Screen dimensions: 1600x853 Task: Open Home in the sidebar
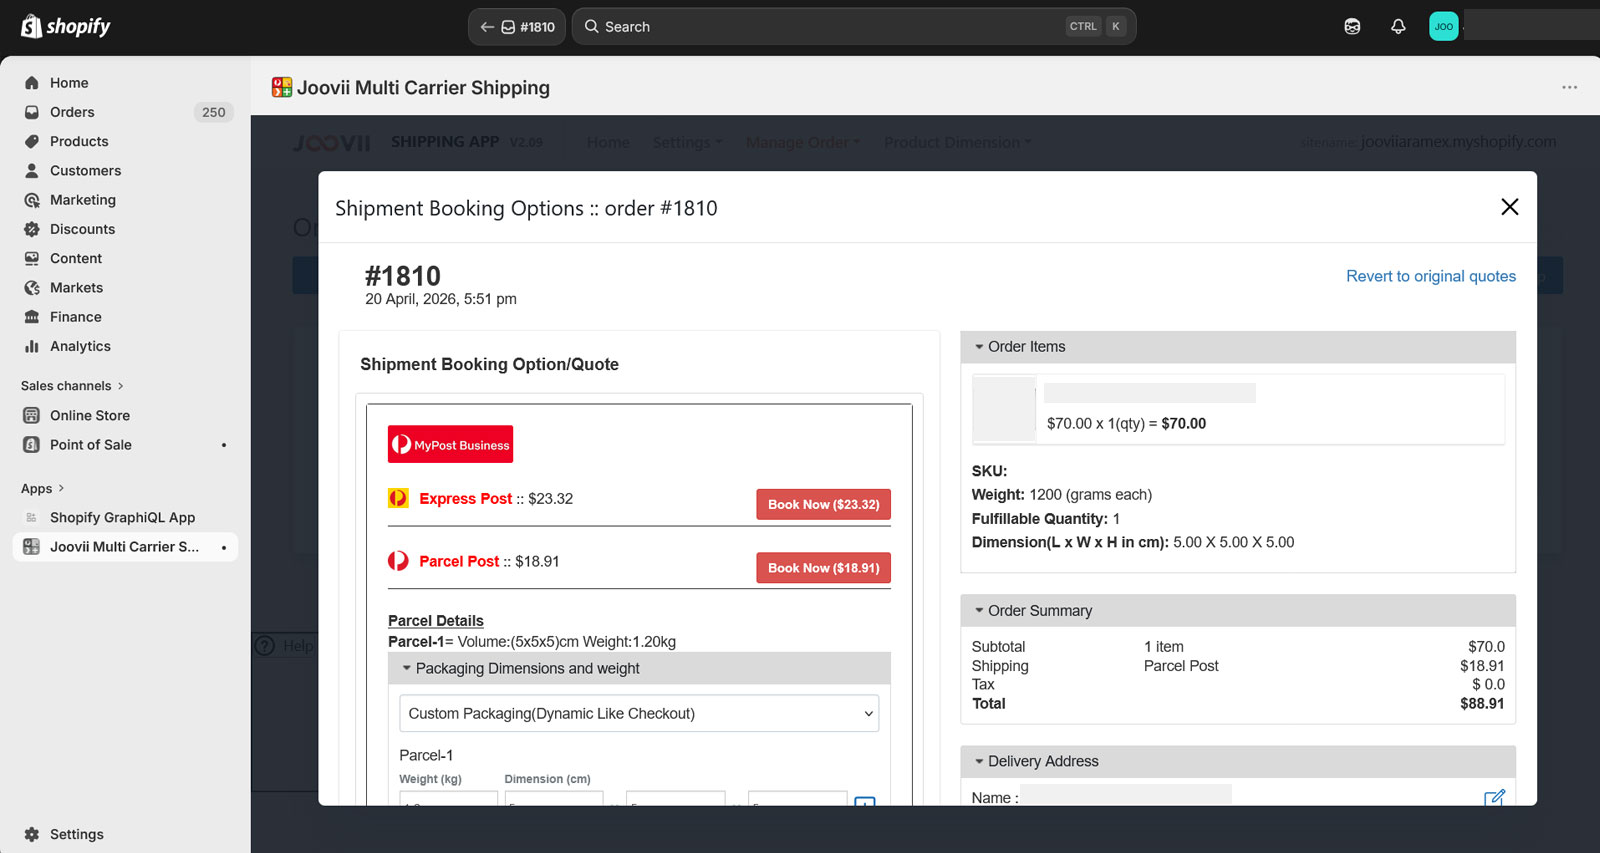pos(69,83)
